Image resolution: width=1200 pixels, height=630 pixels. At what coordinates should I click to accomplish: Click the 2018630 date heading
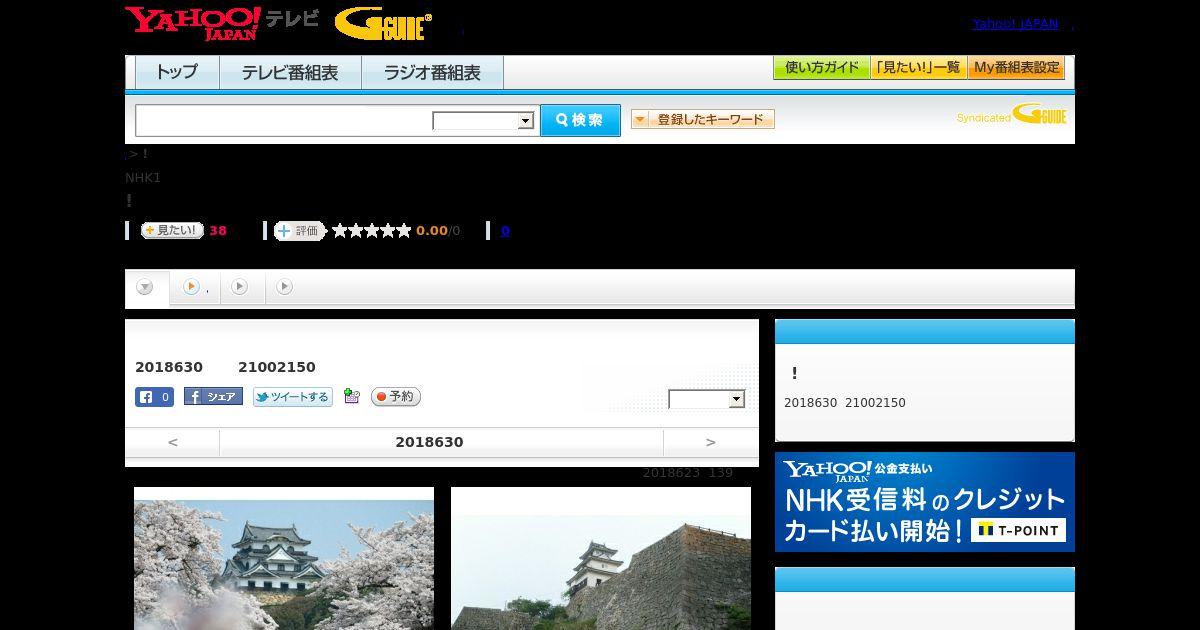click(x=429, y=442)
